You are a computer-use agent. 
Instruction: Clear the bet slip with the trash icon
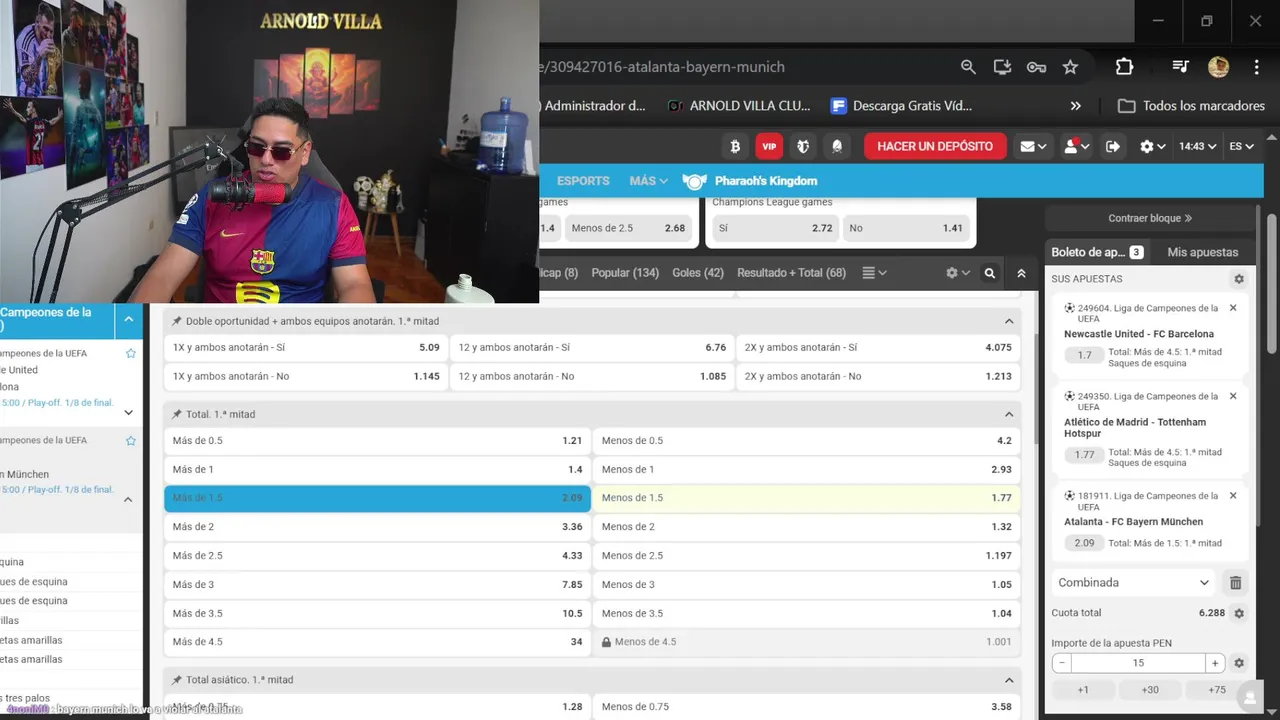click(x=1236, y=582)
